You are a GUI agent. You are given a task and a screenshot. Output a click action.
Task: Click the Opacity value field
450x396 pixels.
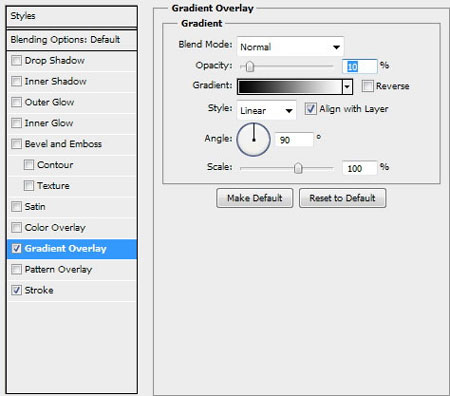360,67
